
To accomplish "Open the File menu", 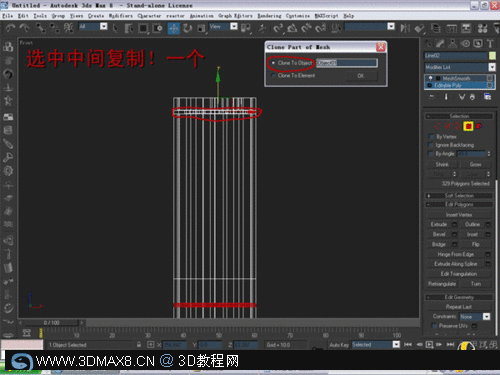I will click(x=7, y=16).
